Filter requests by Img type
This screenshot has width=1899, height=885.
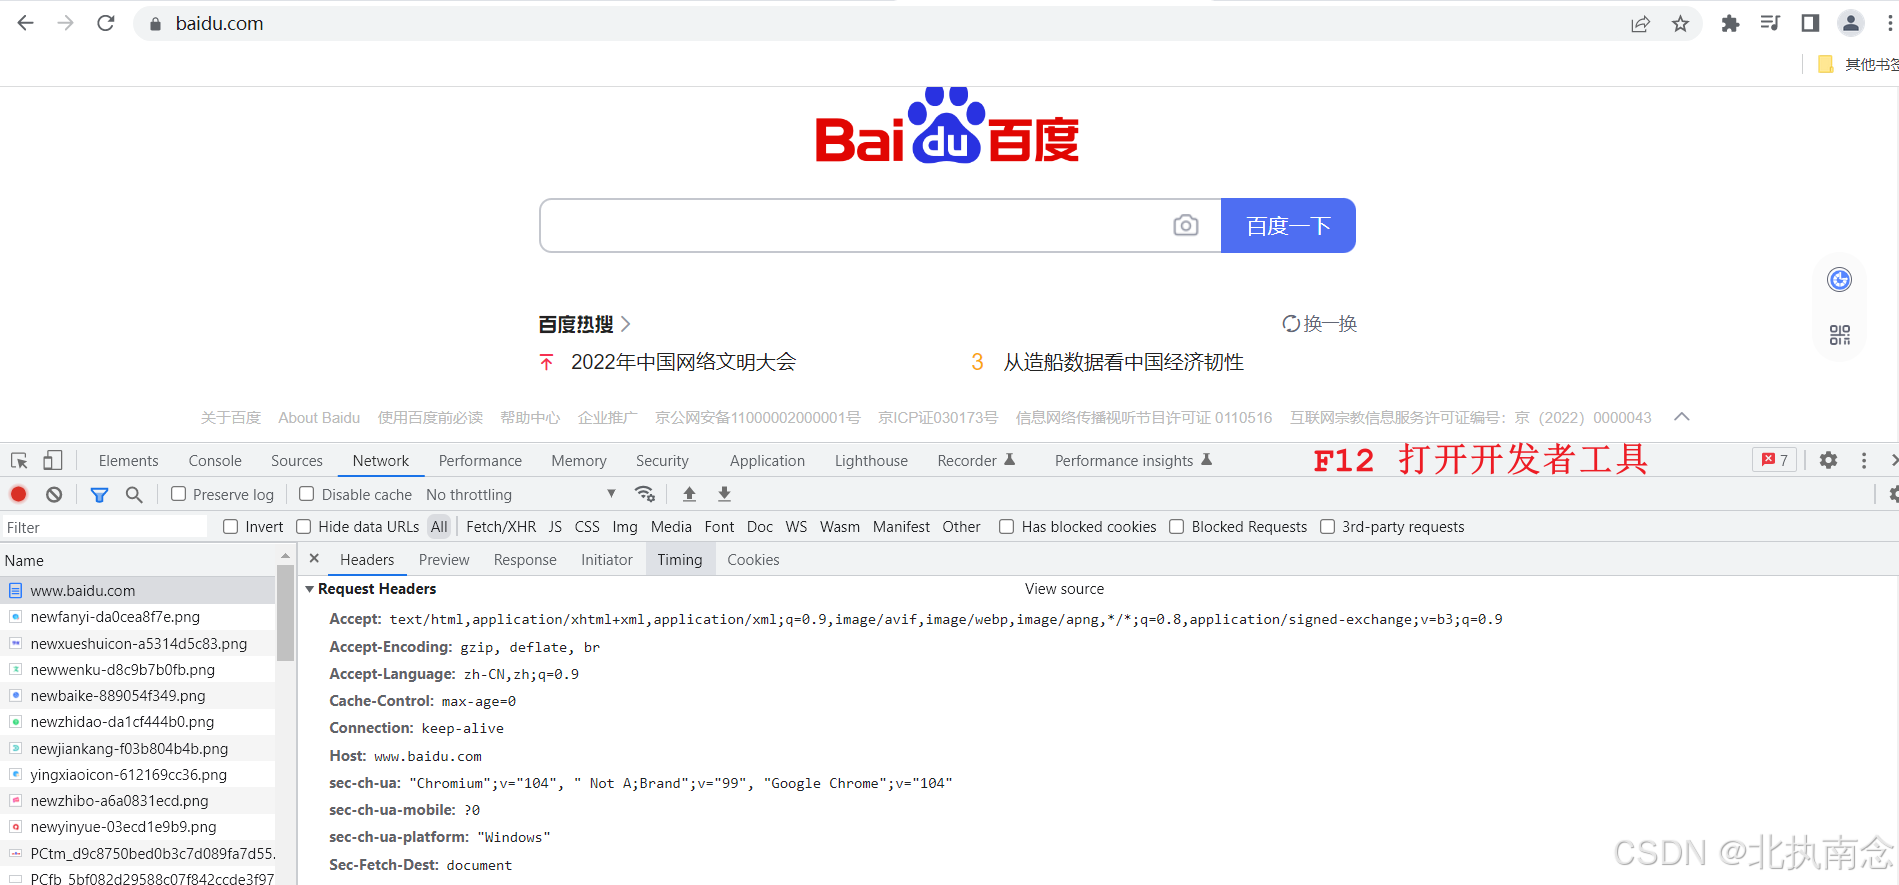coord(625,527)
